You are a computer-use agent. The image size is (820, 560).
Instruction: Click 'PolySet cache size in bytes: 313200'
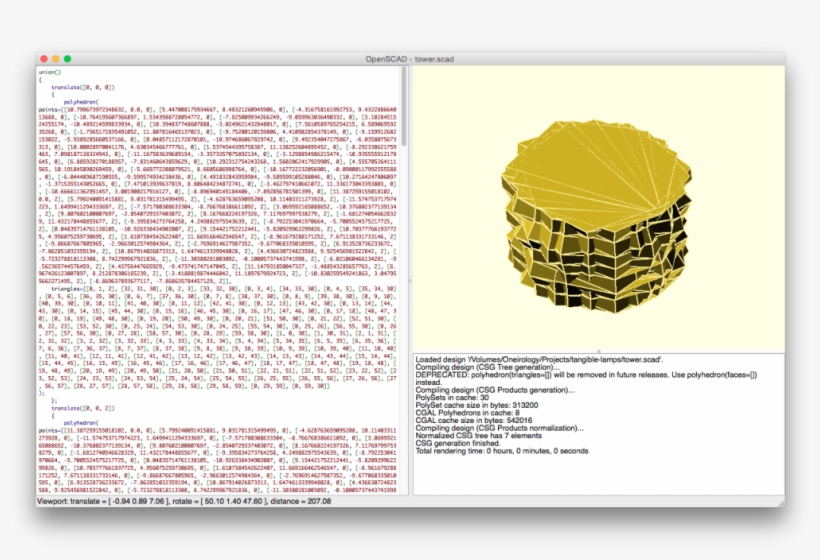coord(476,405)
